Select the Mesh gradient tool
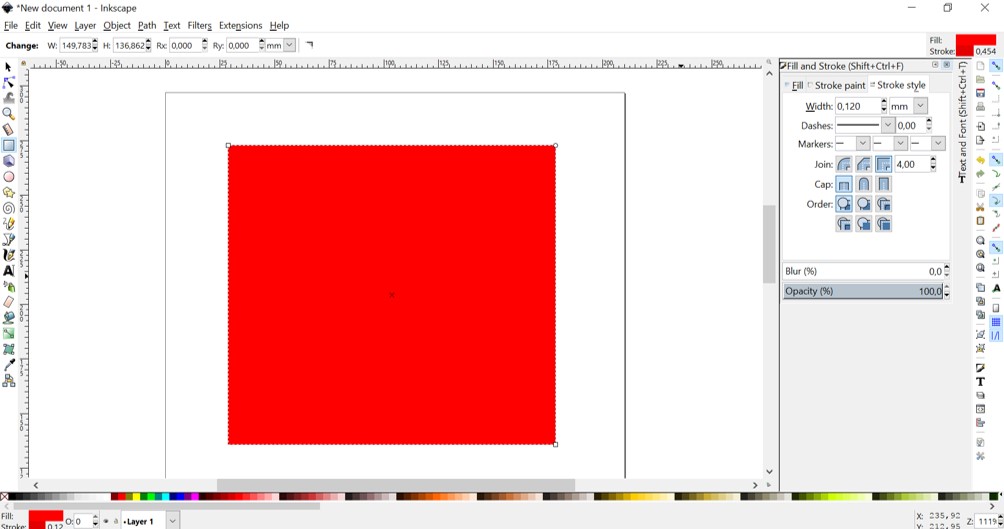Image resolution: width=1004 pixels, height=529 pixels. [x=8, y=349]
